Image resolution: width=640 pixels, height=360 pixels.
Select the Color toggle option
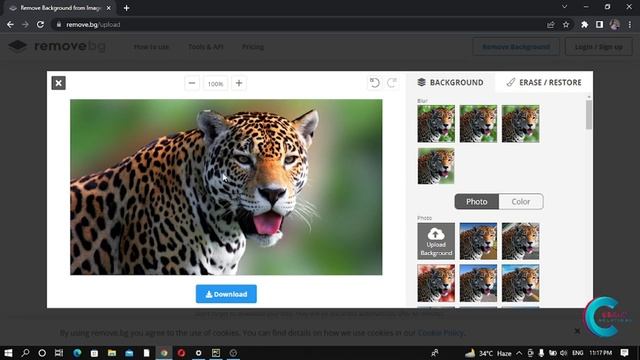click(x=521, y=202)
